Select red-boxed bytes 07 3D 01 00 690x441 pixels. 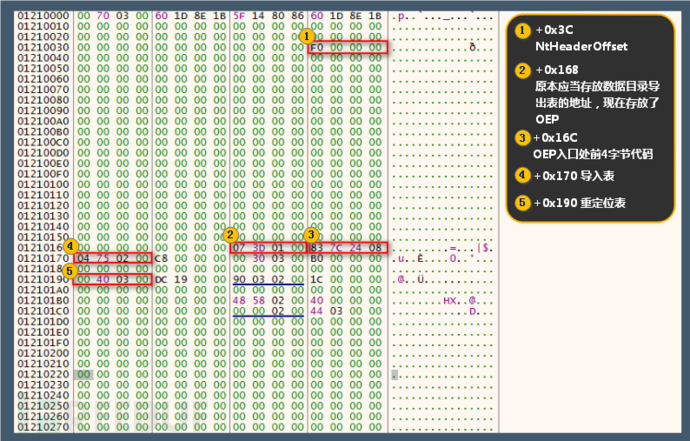pos(267,247)
